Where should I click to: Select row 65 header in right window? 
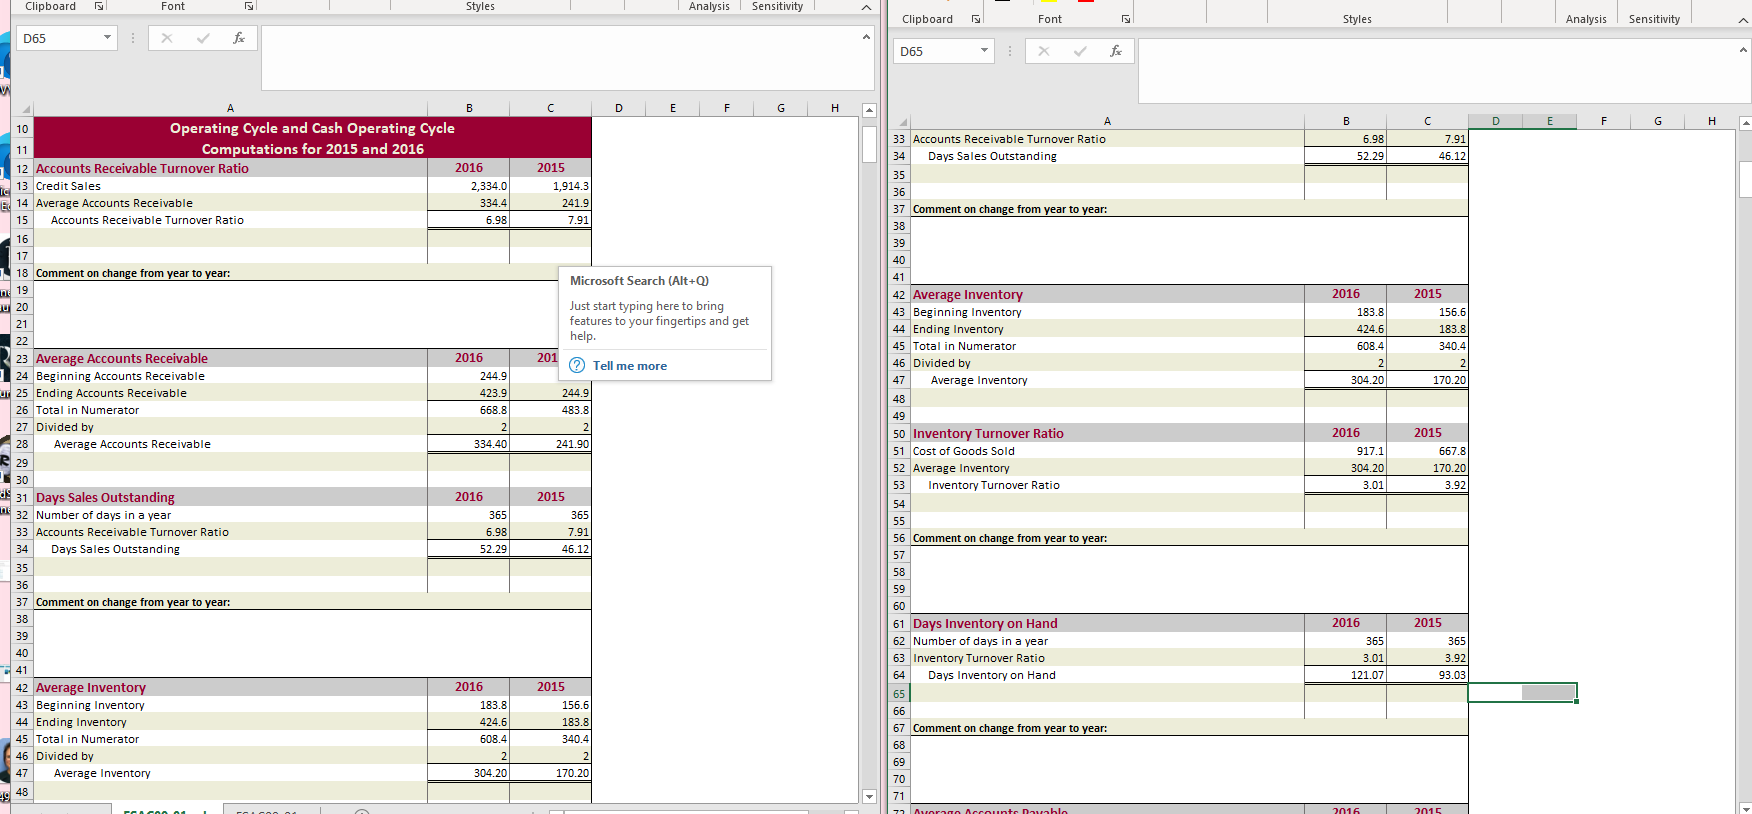[x=899, y=694]
